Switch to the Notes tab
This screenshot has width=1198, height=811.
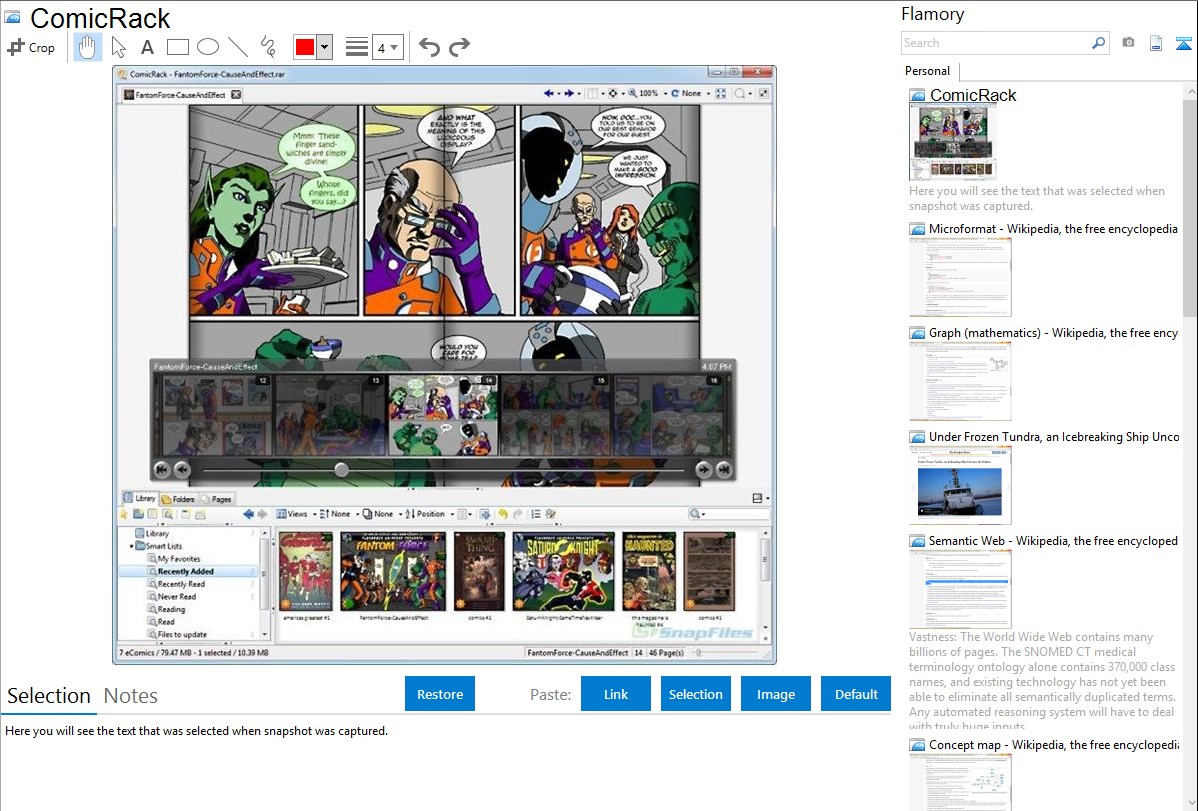(x=131, y=696)
